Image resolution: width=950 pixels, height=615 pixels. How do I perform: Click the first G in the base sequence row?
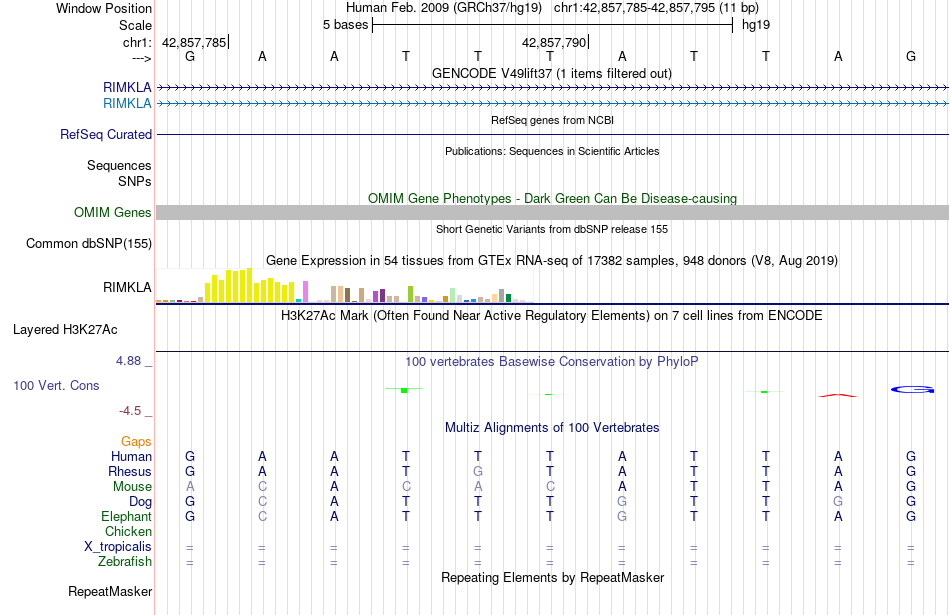click(190, 56)
